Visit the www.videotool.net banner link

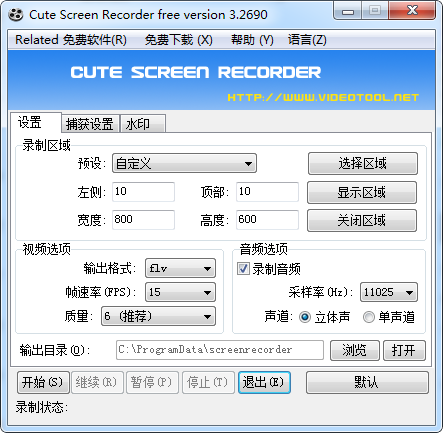click(323, 97)
